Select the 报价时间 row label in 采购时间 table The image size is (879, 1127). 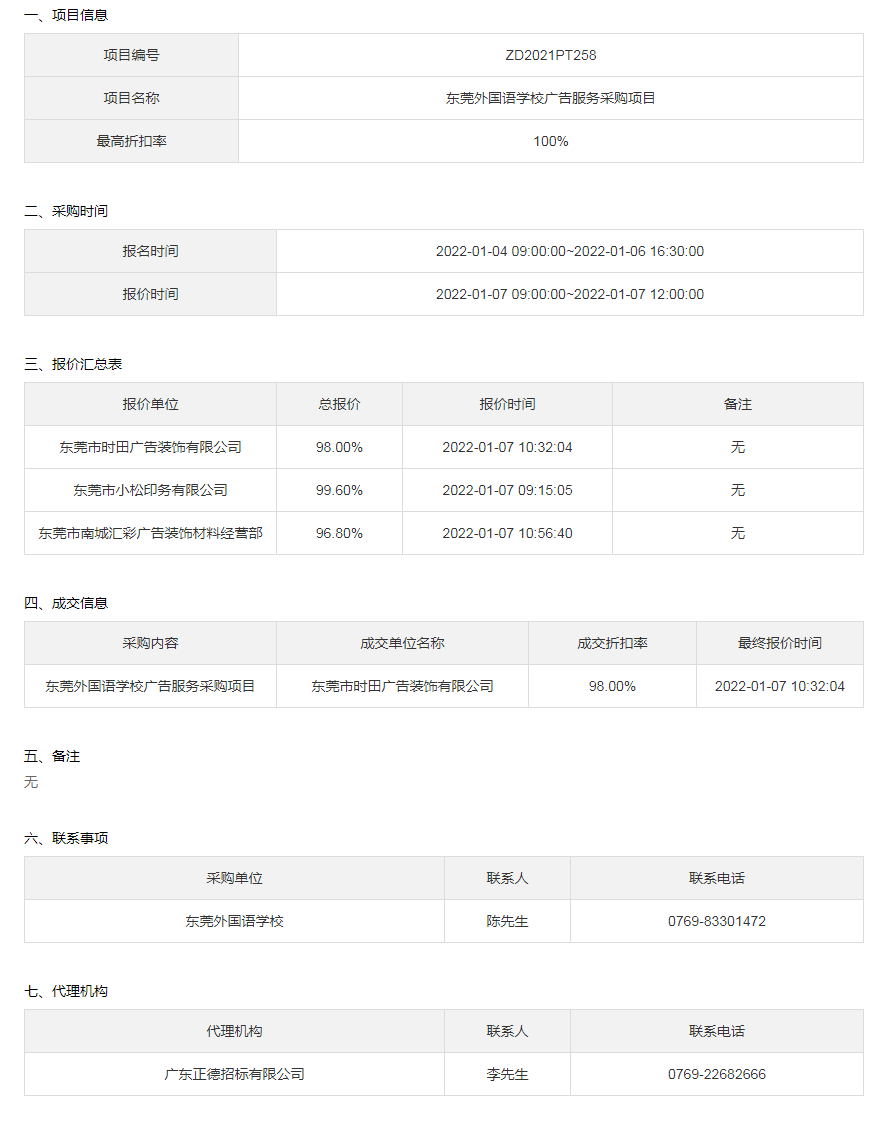[150, 295]
